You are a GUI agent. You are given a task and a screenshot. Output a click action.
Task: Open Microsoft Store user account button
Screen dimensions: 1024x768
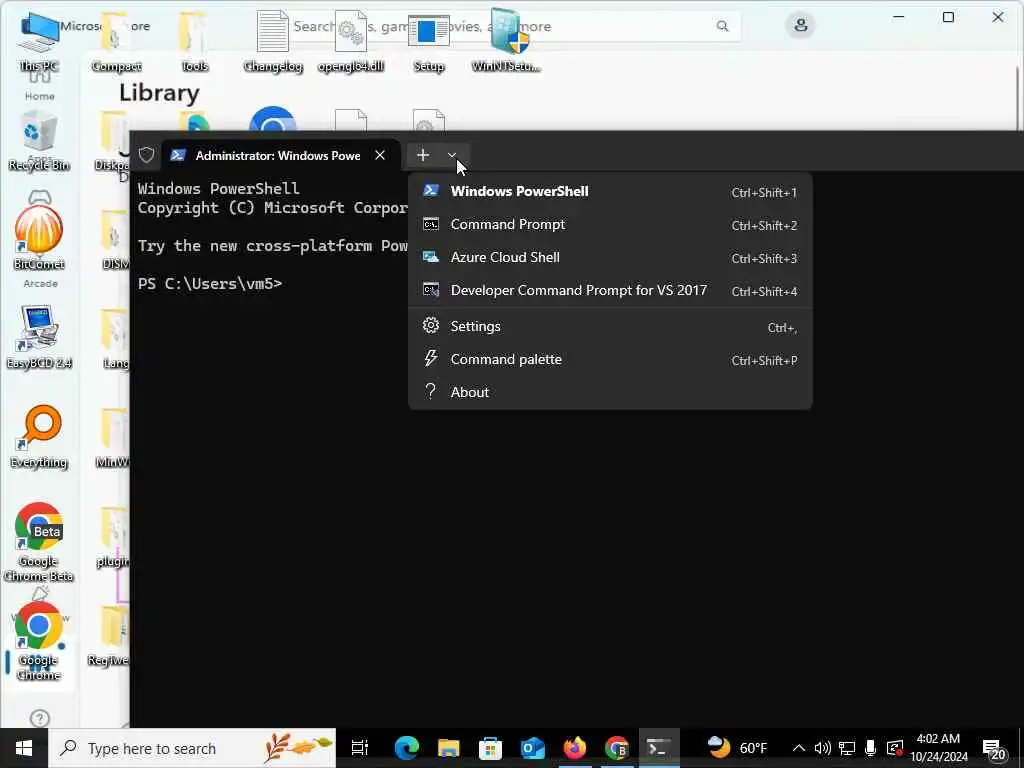click(801, 26)
